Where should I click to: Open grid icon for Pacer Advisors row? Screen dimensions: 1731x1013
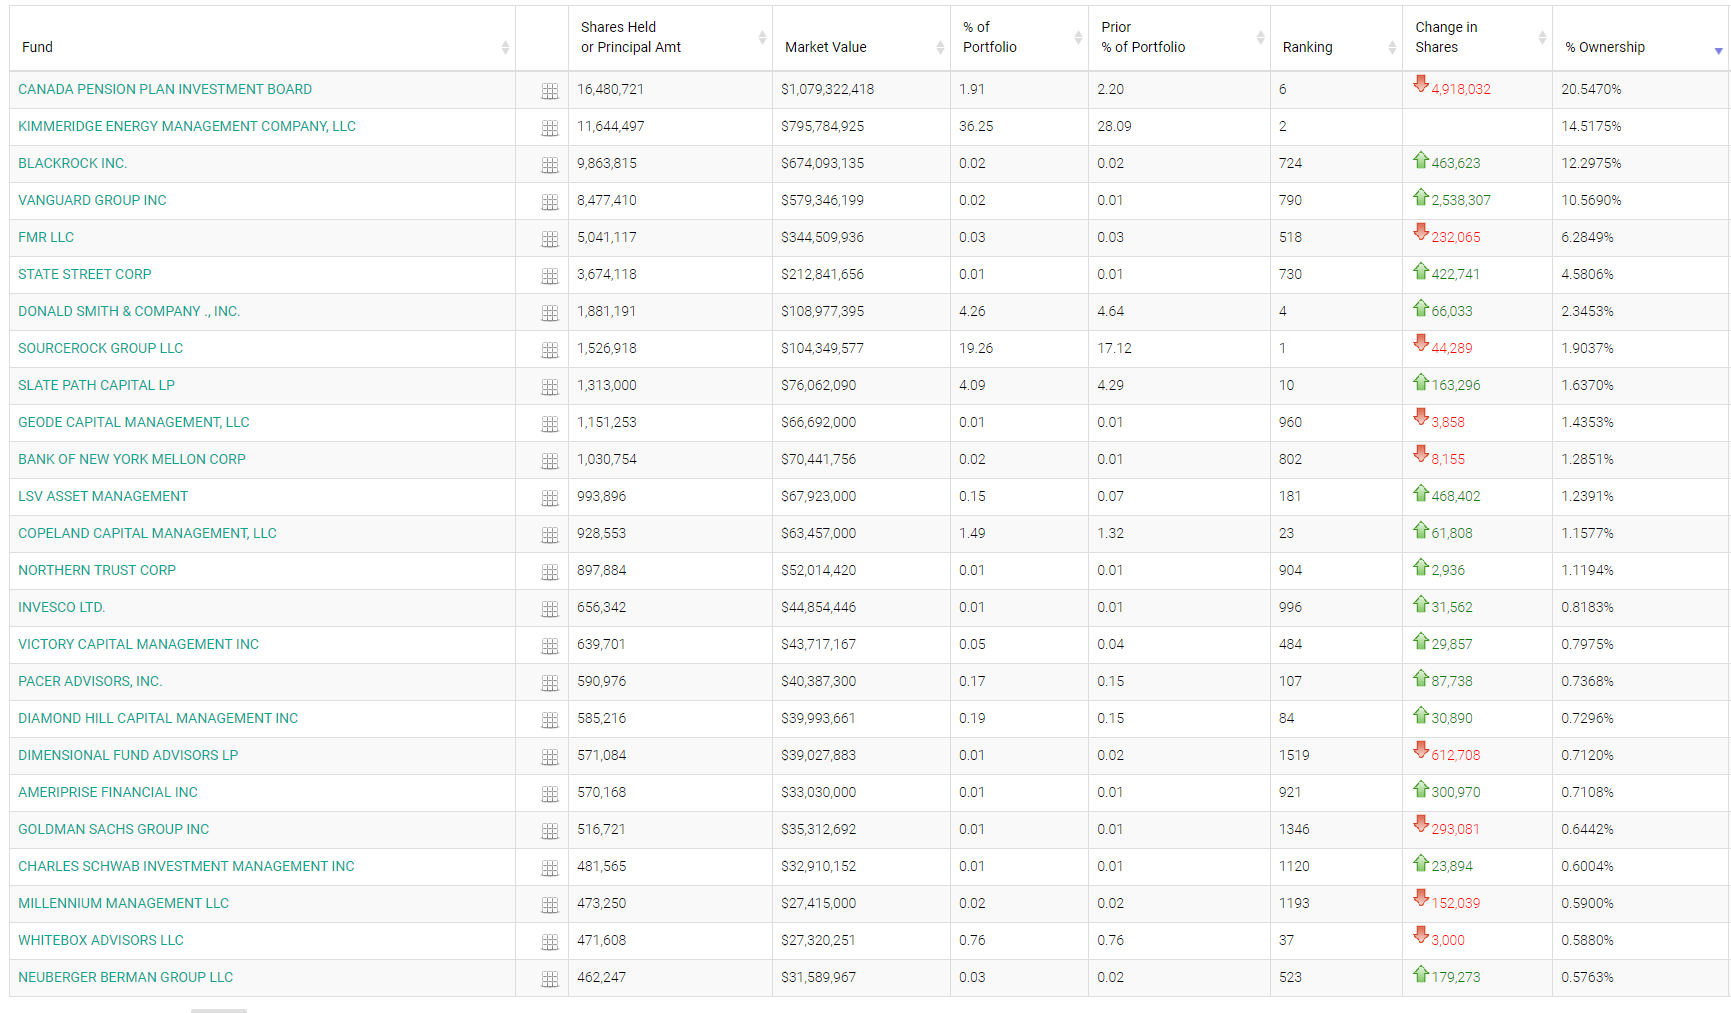550,683
